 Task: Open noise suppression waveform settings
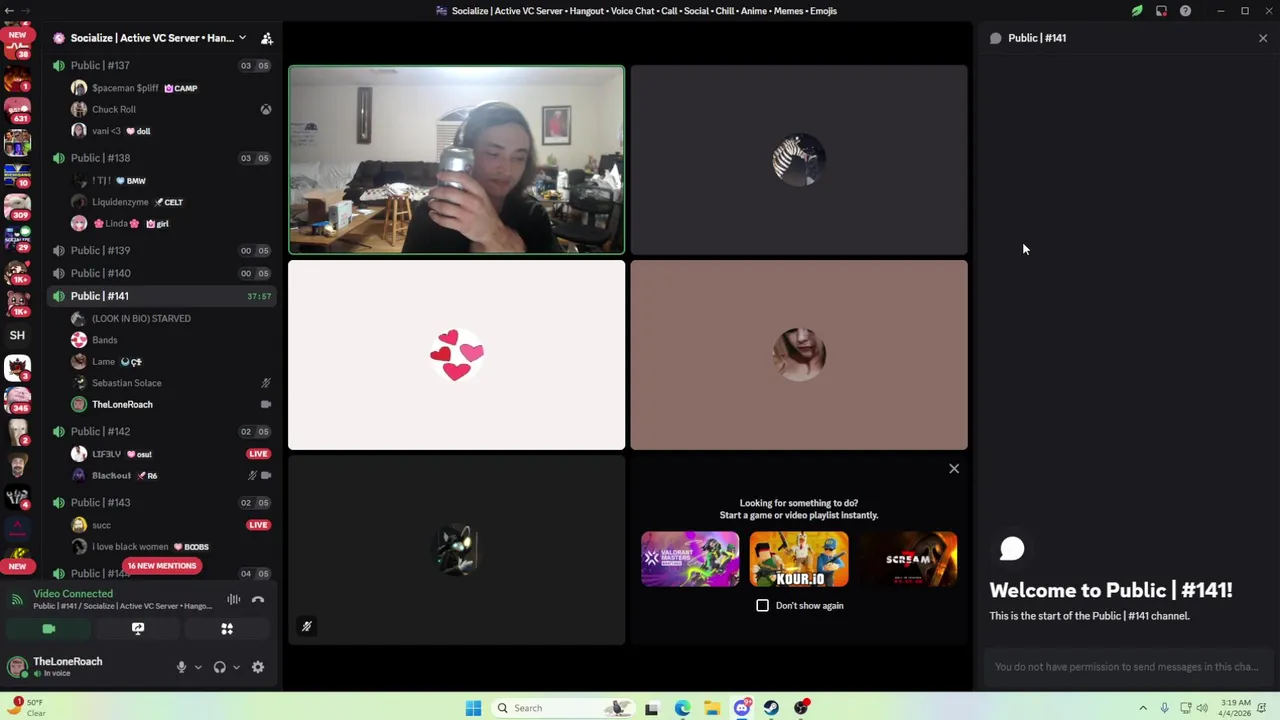pos(233,600)
